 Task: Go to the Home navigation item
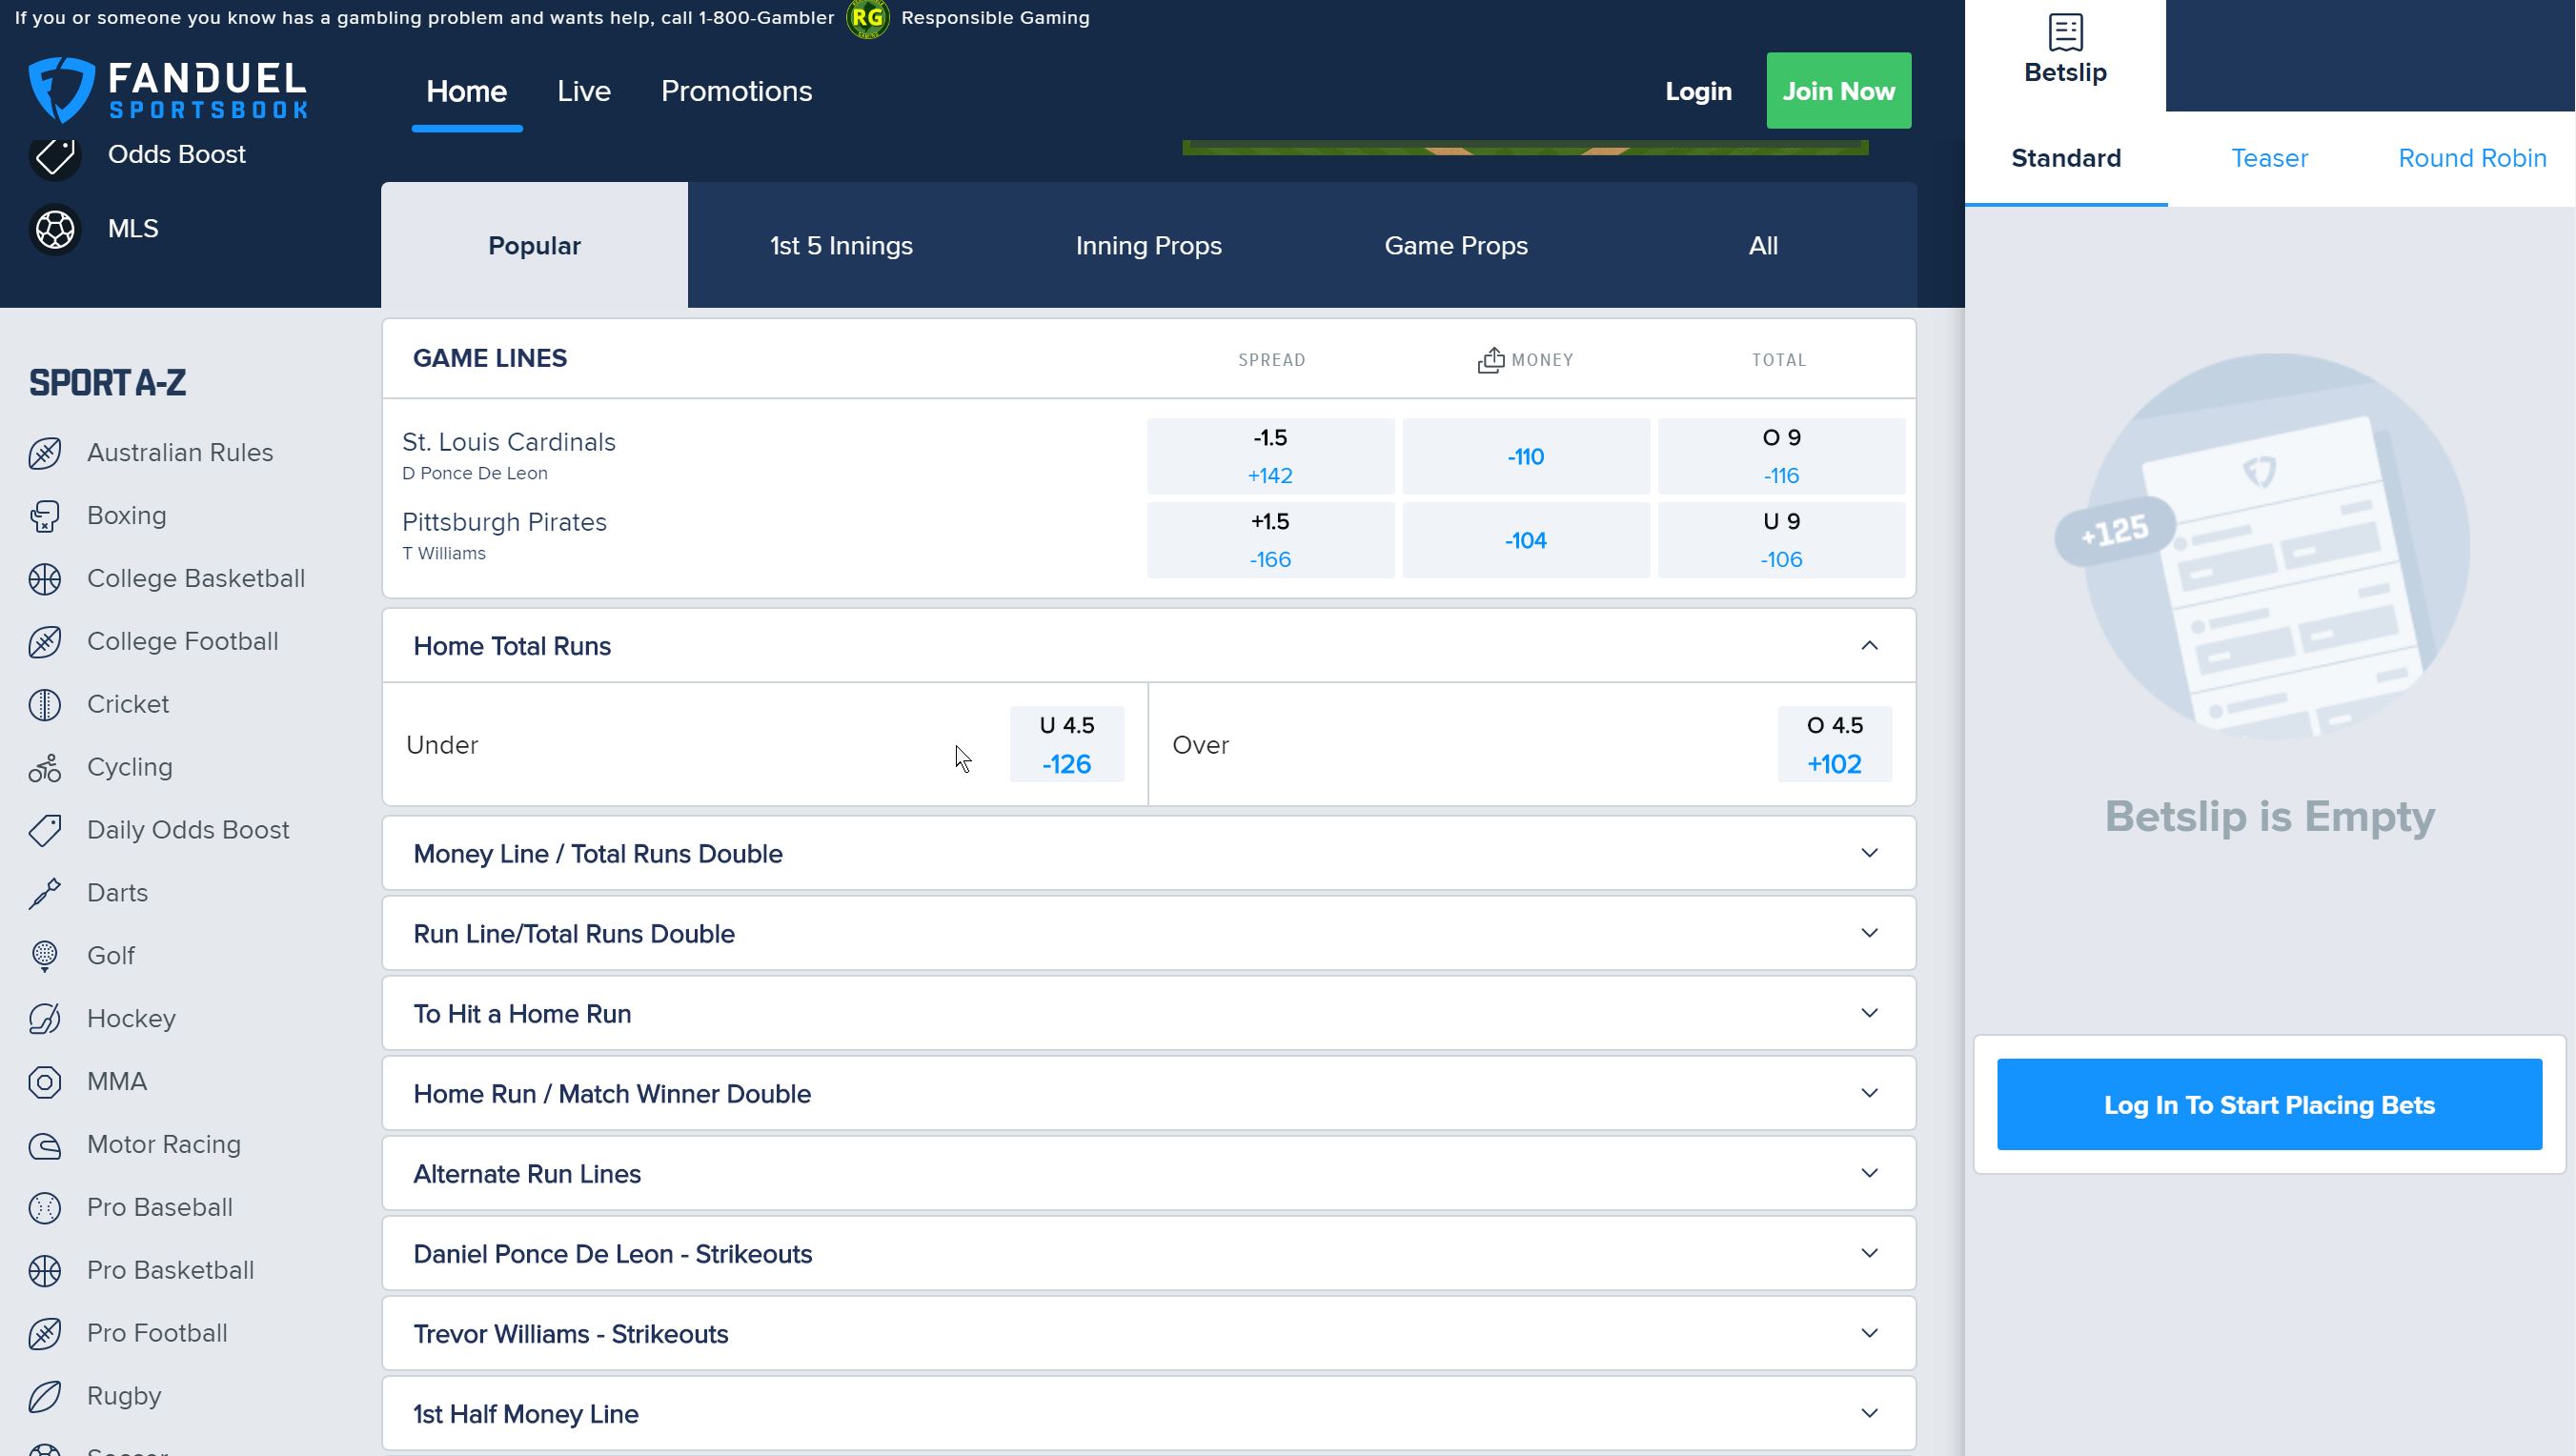click(x=466, y=91)
